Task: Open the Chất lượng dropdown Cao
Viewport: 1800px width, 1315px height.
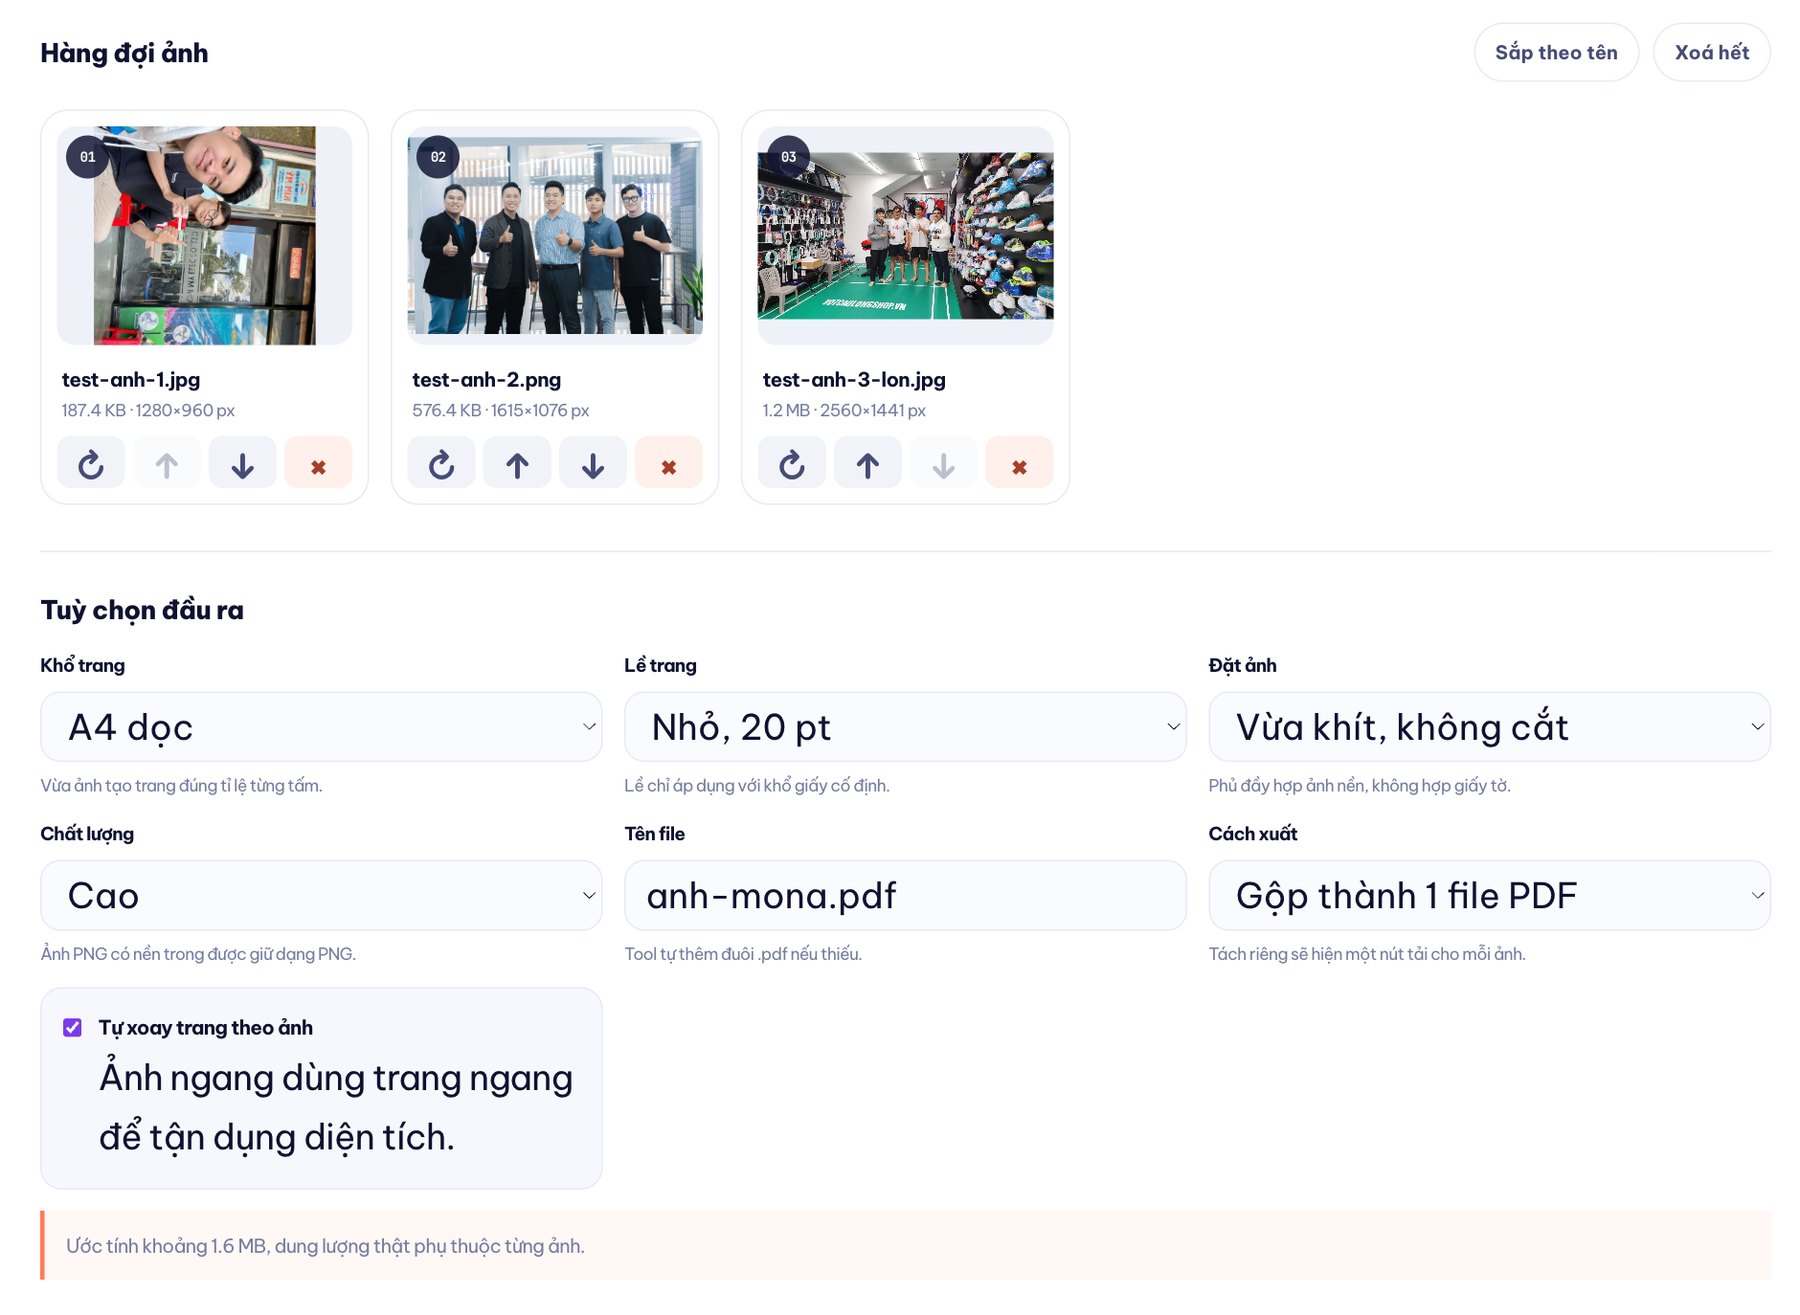Action: pyautogui.click(x=321, y=895)
